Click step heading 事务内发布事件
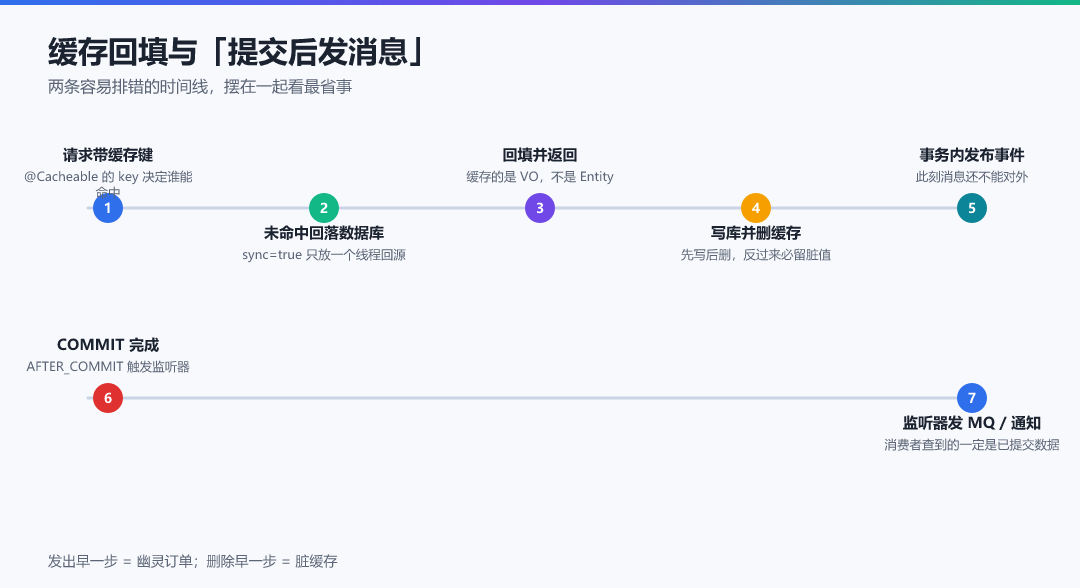This screenshot has width=1080, height=588. click(972, 155)
